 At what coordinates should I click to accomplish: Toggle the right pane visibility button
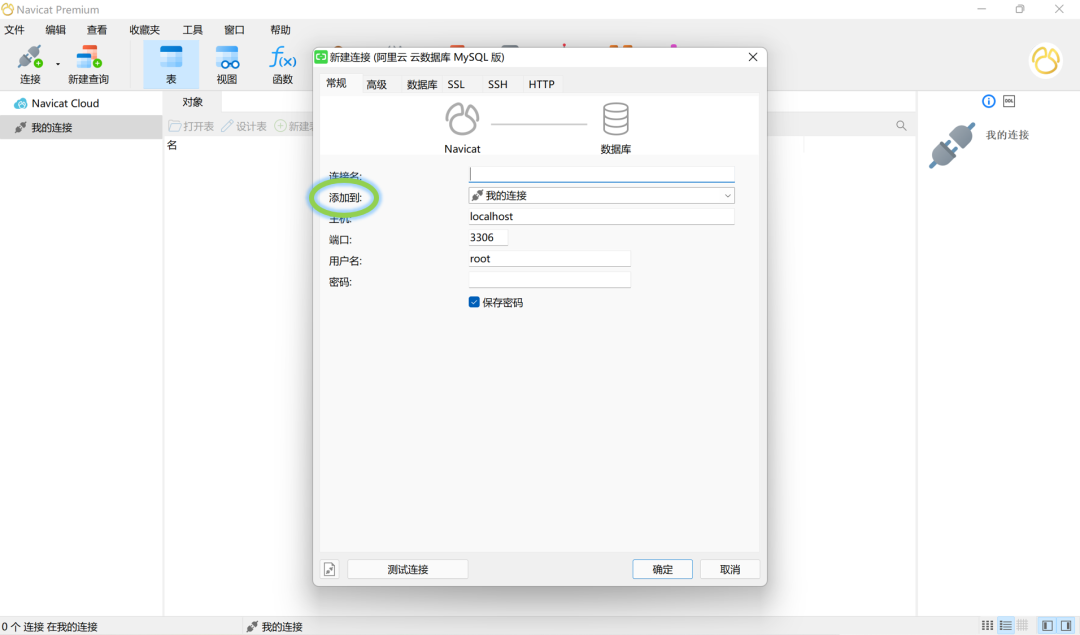click(x=1066, y=625)
